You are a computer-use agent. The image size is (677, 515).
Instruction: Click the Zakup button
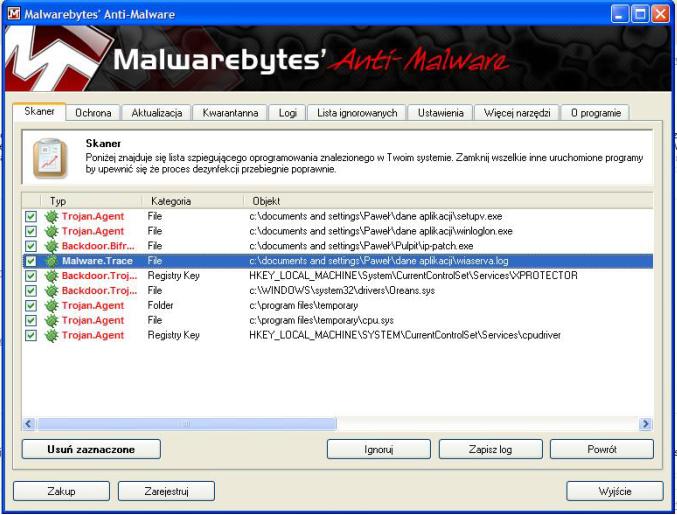61,491
